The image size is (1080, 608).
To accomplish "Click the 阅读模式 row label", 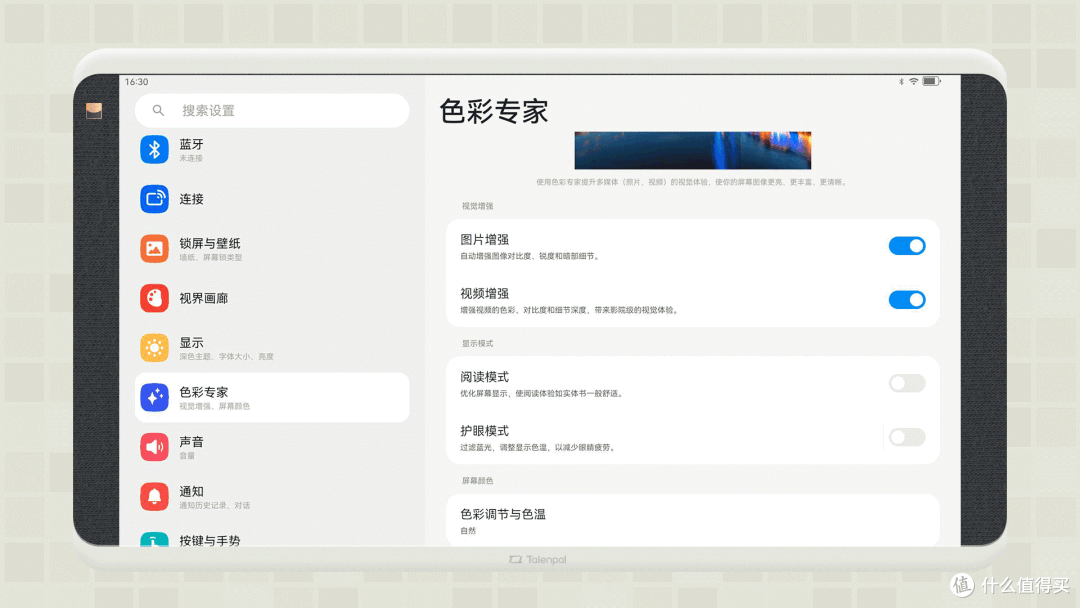I will click(484, 377).
